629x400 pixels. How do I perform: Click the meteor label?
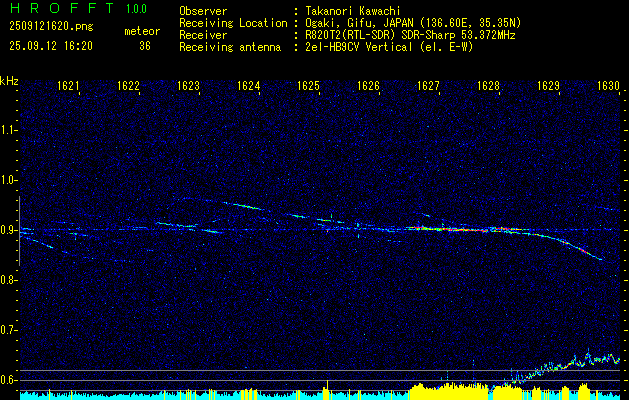(142, 31)
